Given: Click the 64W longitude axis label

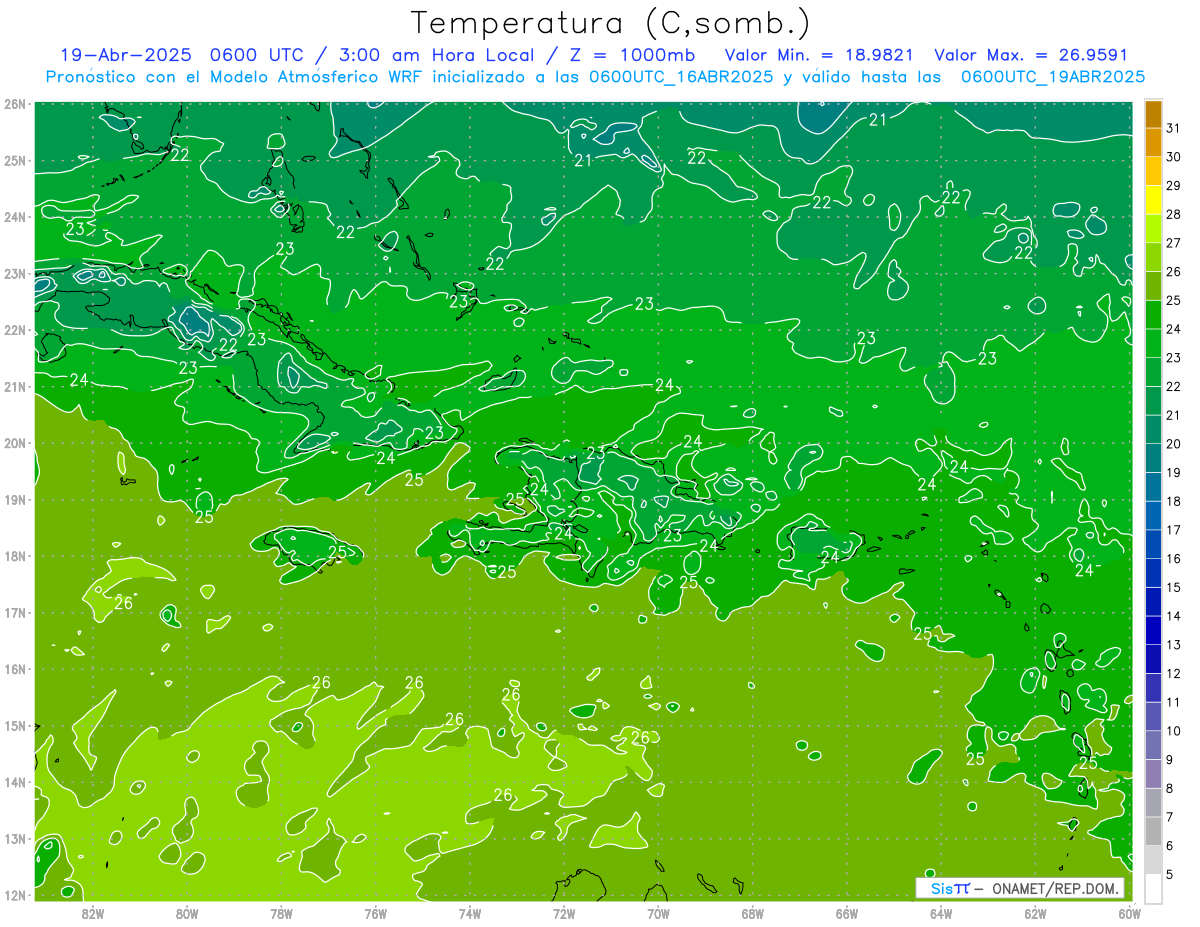Looking at the screenshot, I should click(x=941, y=913).
